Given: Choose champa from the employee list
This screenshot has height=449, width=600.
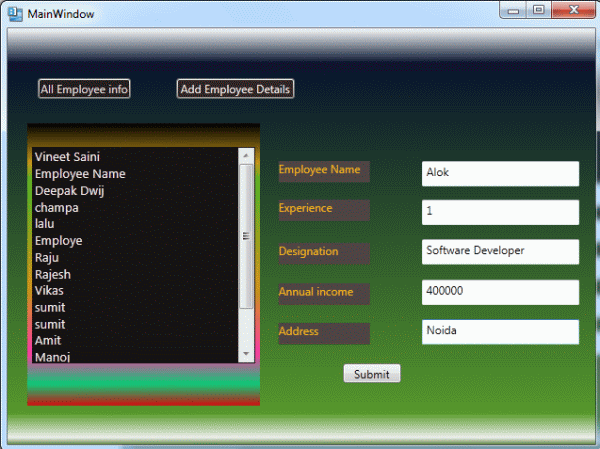Looking at the screenshot, I should tap(135, 207).
